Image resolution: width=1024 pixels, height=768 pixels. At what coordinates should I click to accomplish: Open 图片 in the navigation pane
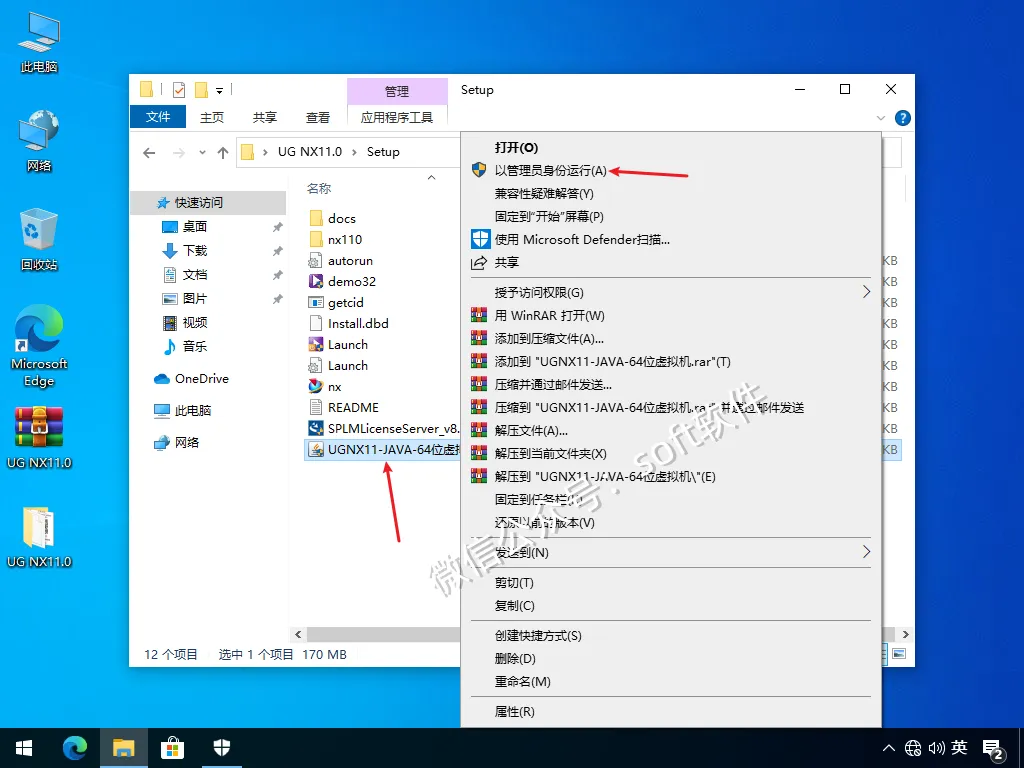coord(195,298)
